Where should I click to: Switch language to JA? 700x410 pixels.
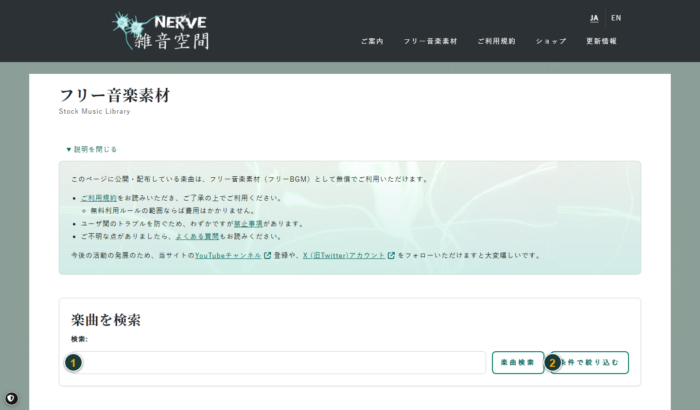[594, 18]
